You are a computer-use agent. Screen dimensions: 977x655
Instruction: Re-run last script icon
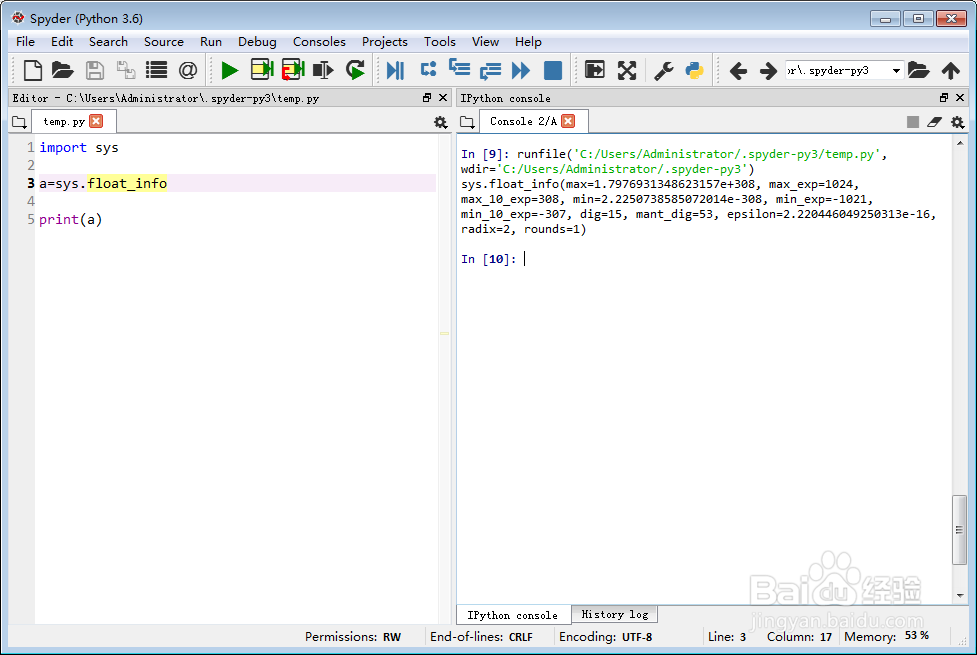(x=355, y=70)
